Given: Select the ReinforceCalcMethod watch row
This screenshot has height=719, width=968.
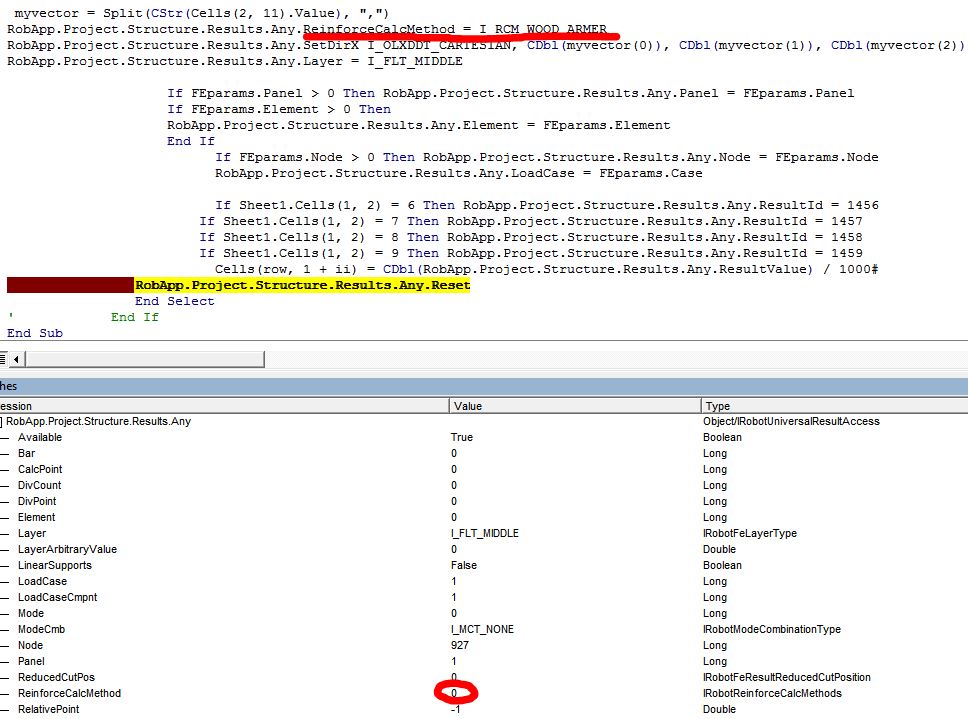Looking at the screenshot, I should pos(484,693).
